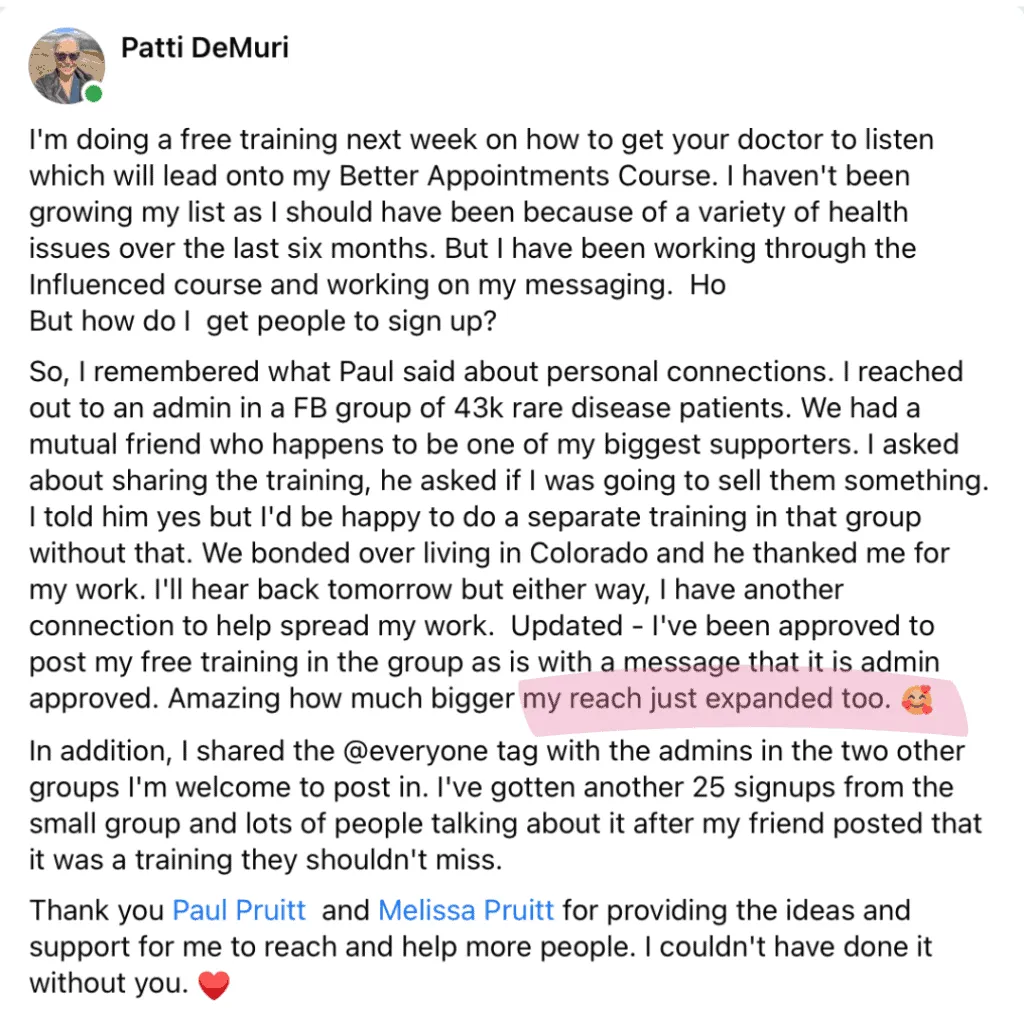The image size is (1024, 1024).
Task: Click the pink highlighted phrase 'my reach just expanded too'
Action: [707, 699]
